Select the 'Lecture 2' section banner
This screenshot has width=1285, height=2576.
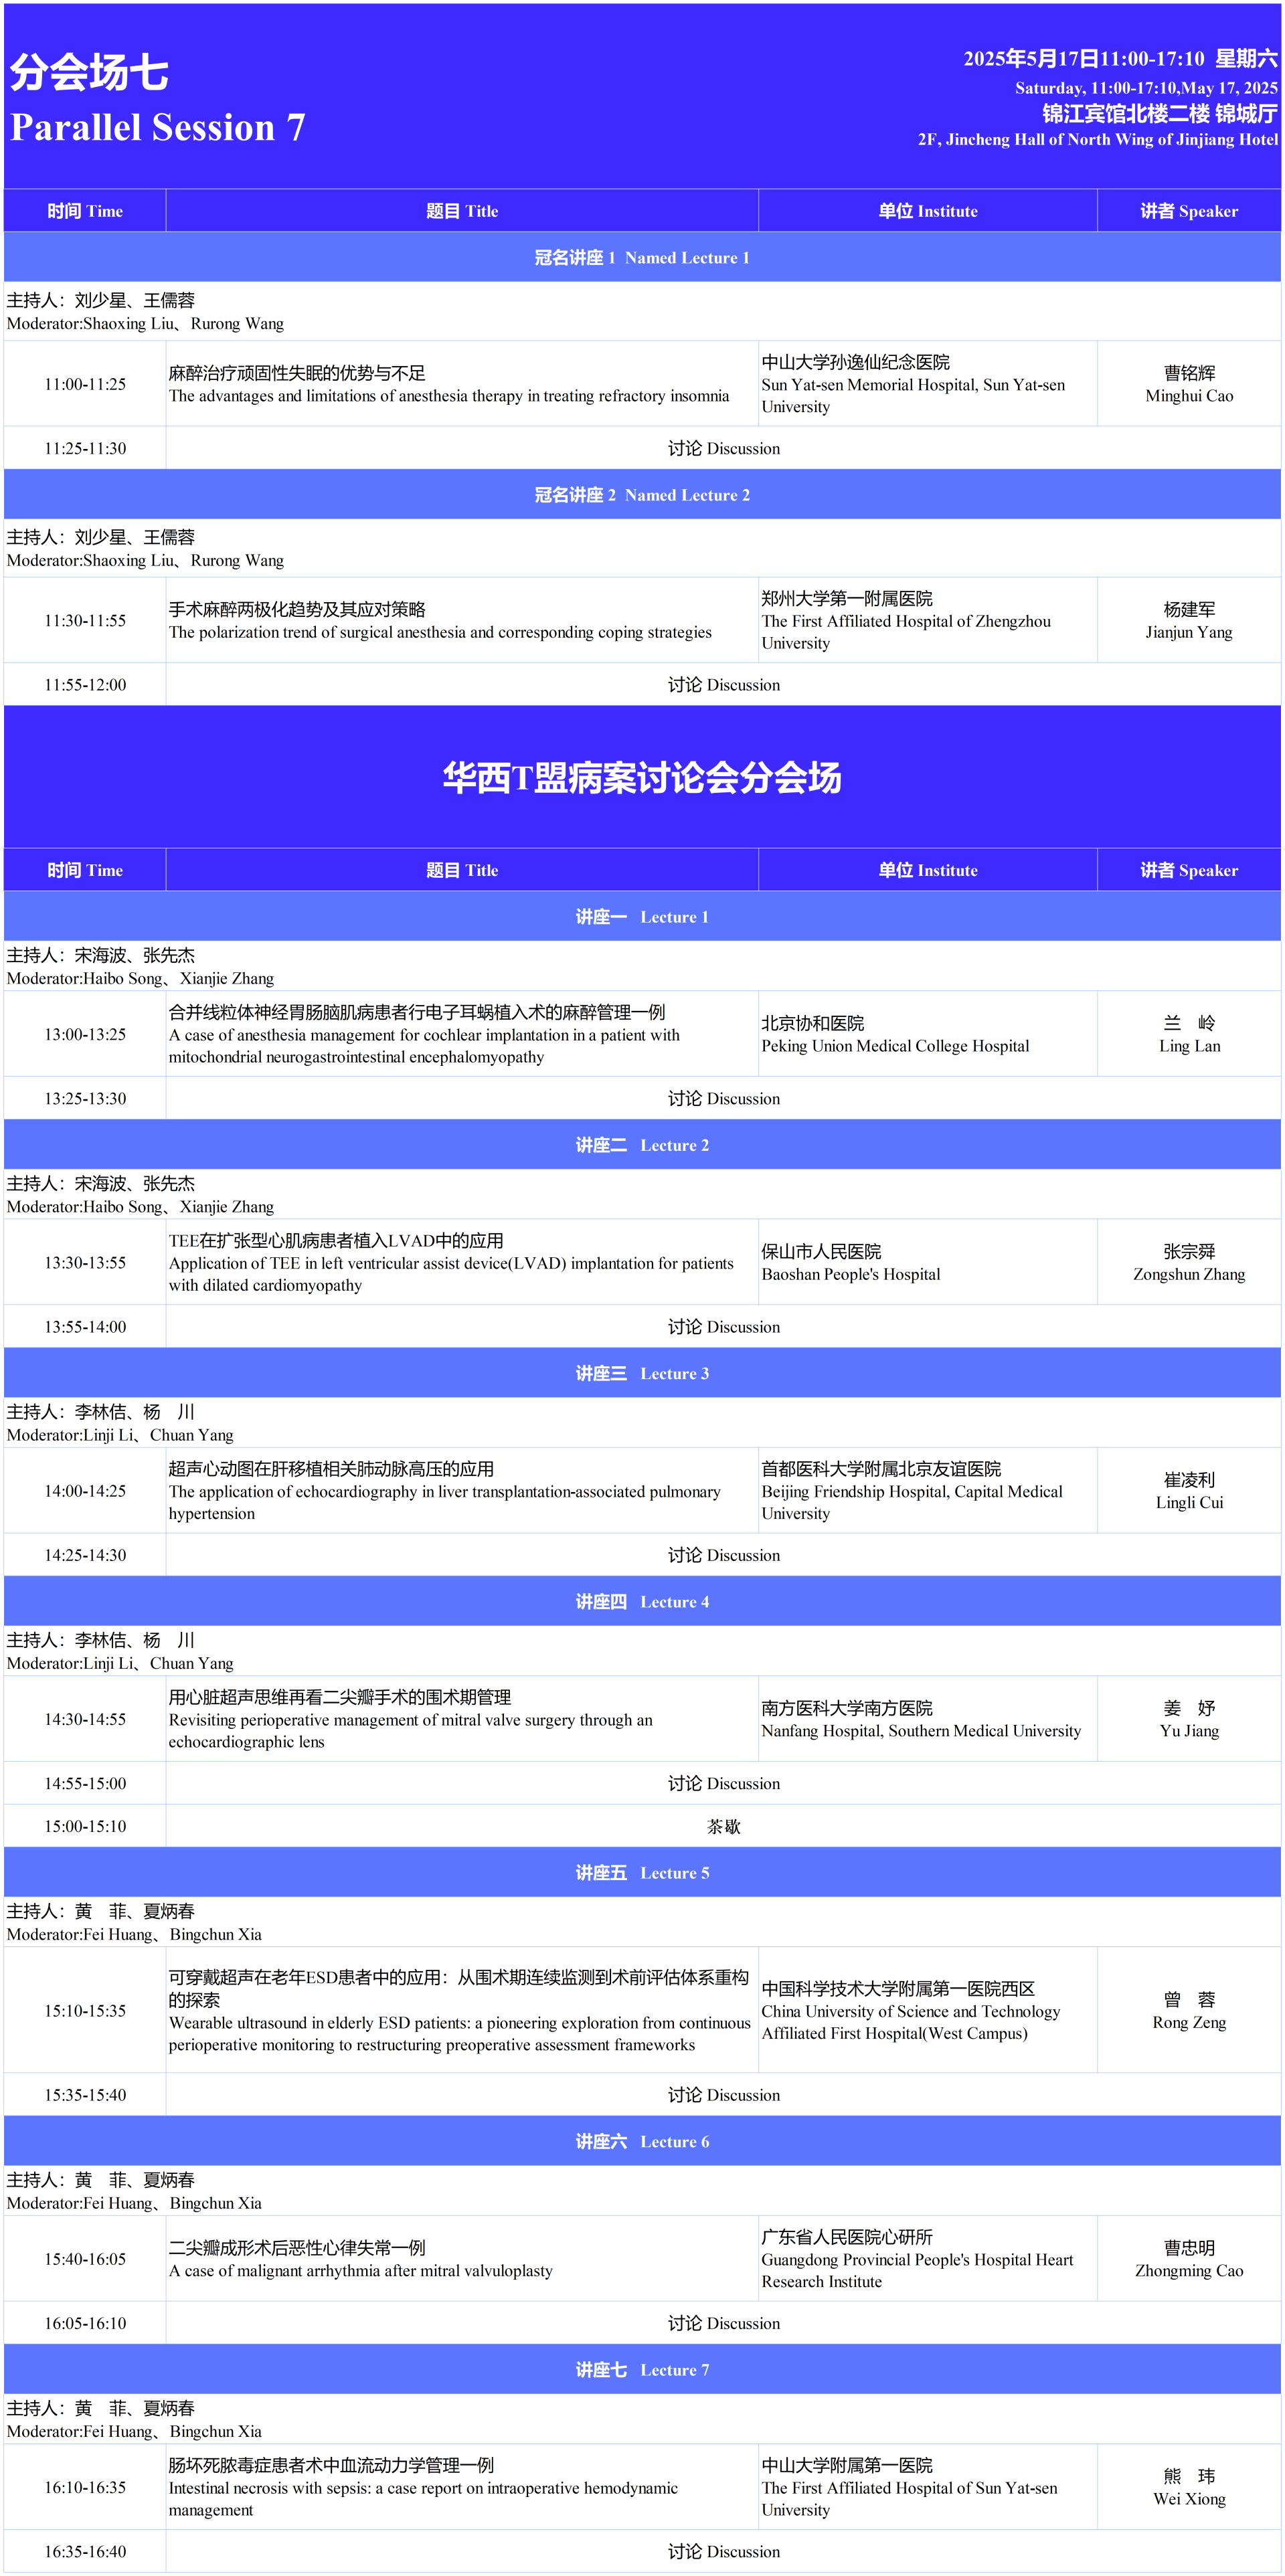click(x=642, y=1145)
